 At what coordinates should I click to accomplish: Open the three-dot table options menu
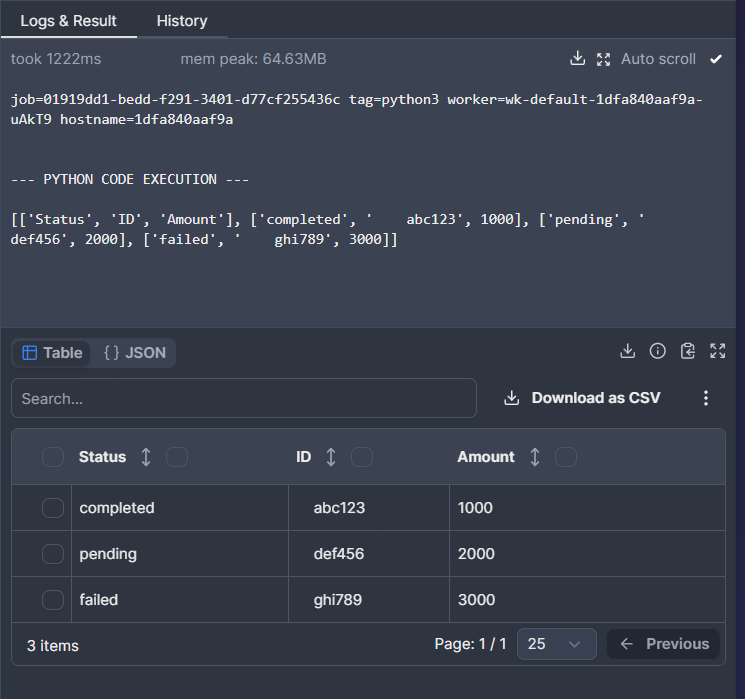tap(706, 398)
